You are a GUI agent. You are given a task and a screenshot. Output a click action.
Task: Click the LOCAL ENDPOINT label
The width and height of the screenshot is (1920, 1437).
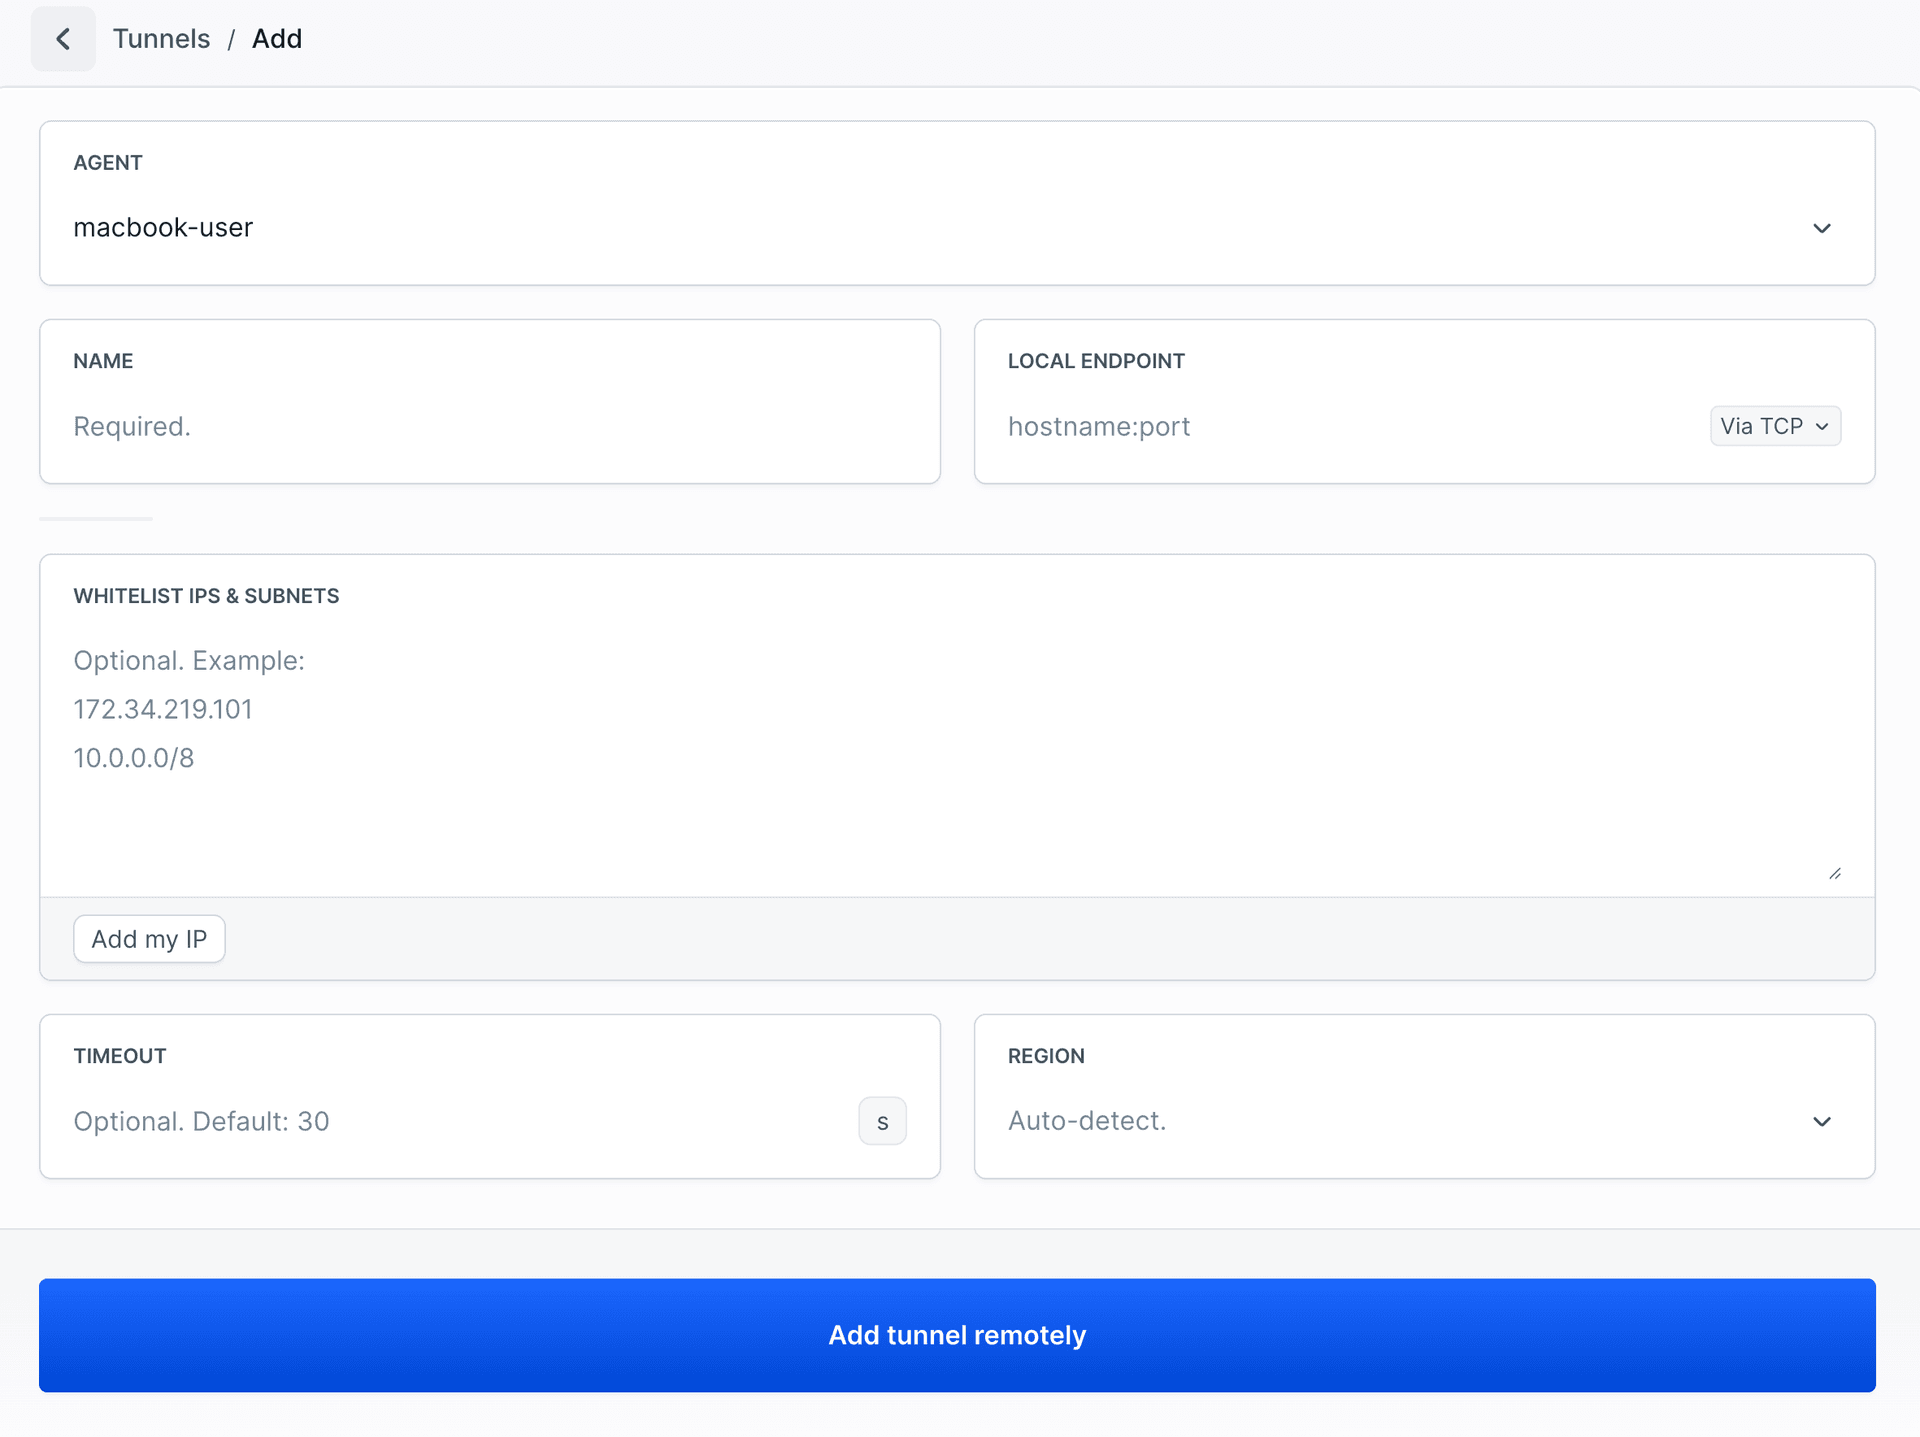point(1096,361)
